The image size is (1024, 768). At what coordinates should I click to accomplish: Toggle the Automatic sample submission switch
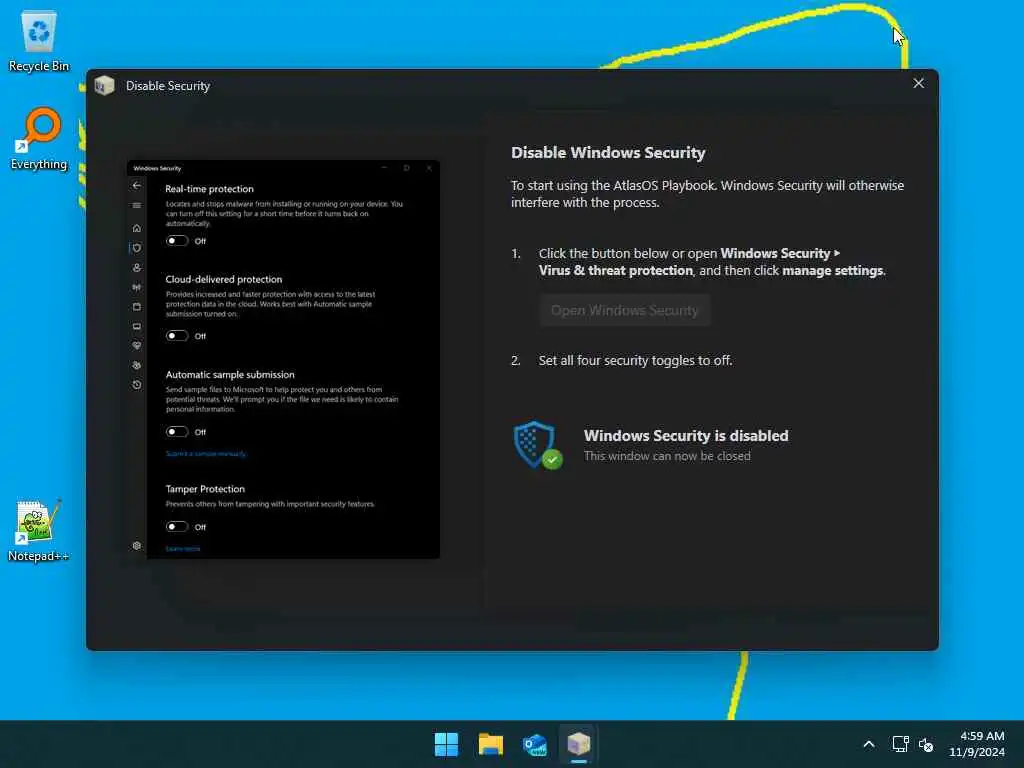click(x=177, y=432)
